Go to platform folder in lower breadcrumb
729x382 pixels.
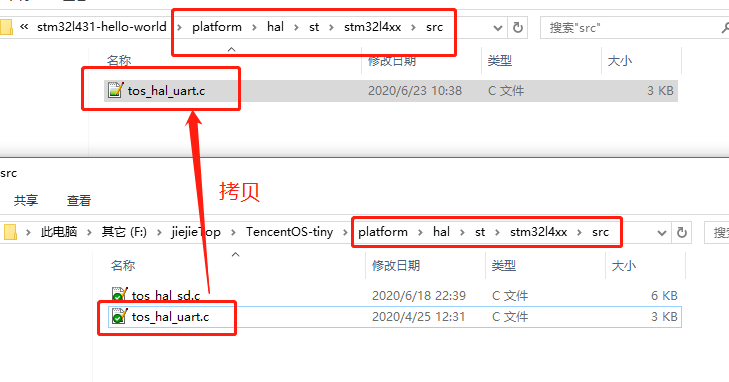click(x=383, y=232)
